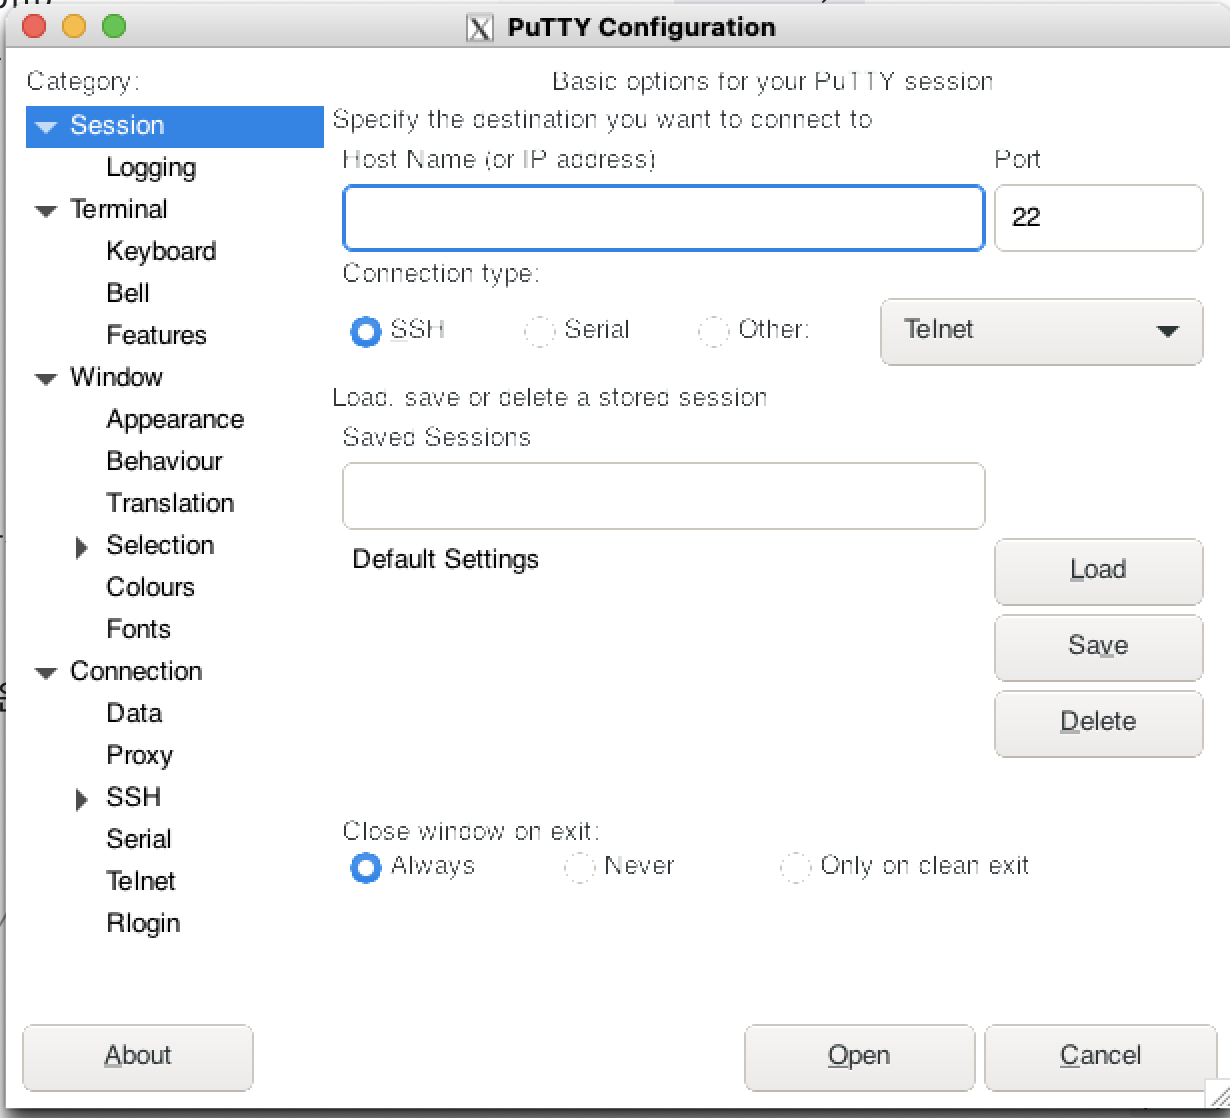Collapse the Connection category arrow

click(46, 673)
